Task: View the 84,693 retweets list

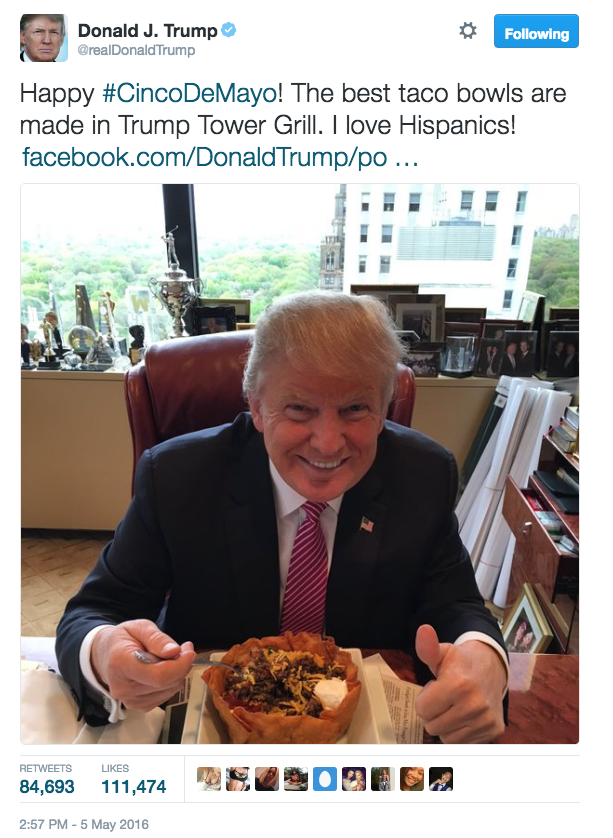Action: click(x=46, y=779)
